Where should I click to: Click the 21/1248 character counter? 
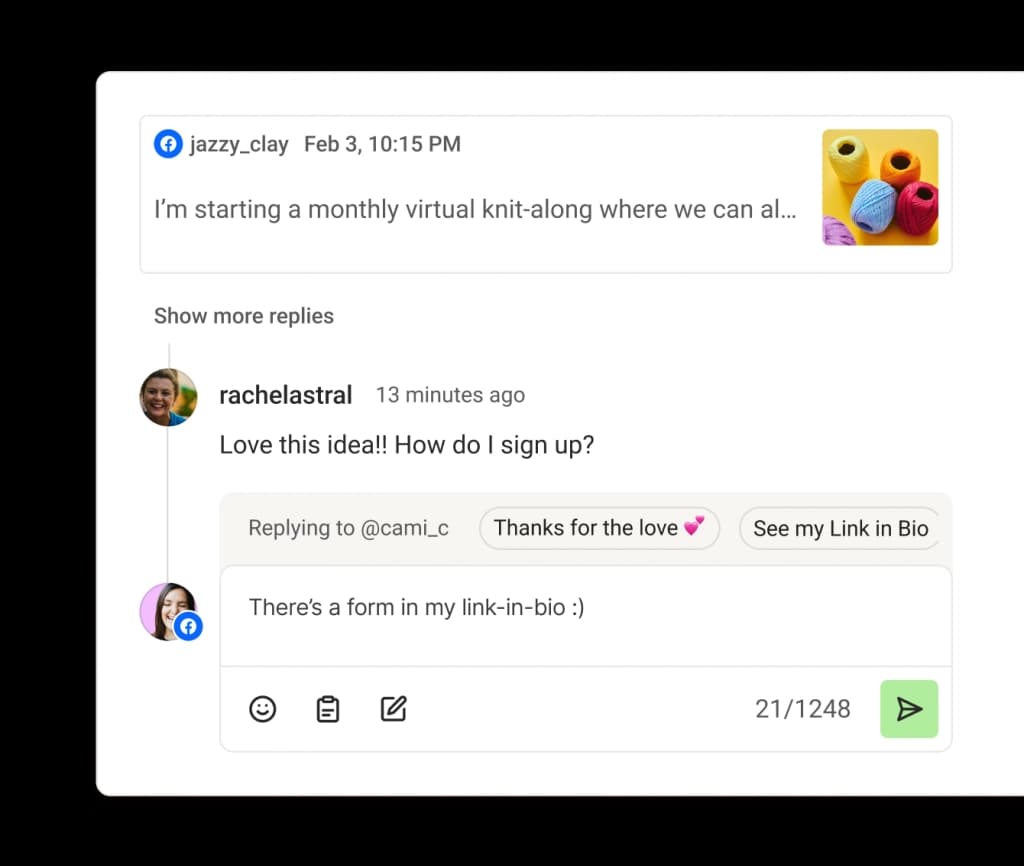[803, 709]
